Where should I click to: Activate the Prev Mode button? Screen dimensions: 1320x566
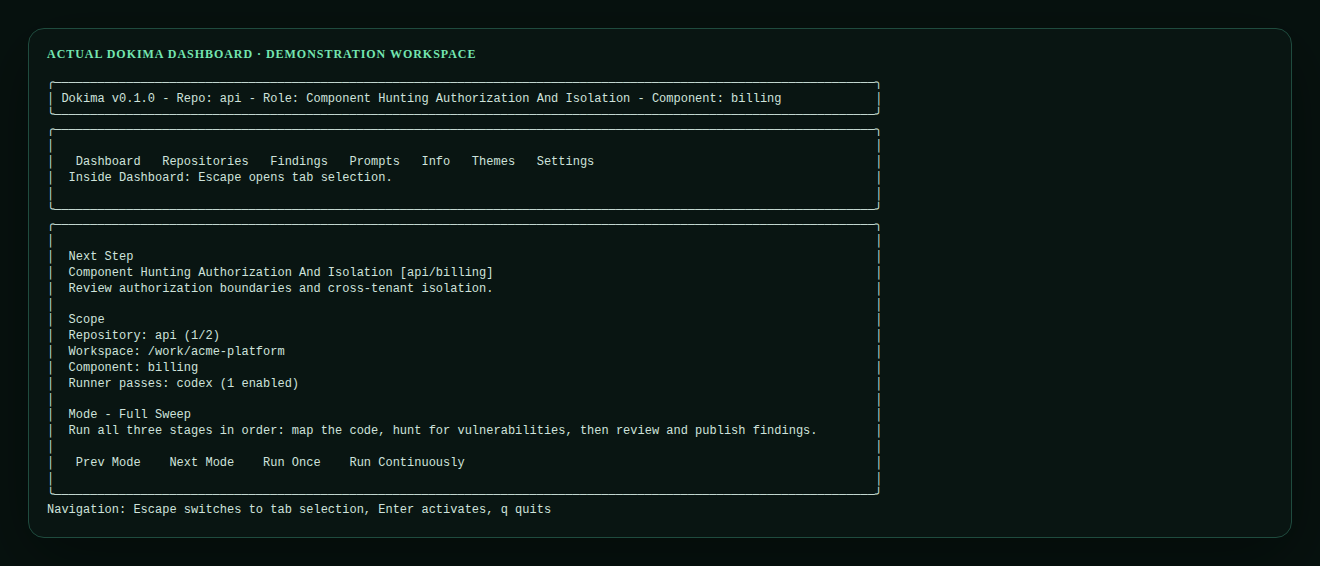point(108,462)
